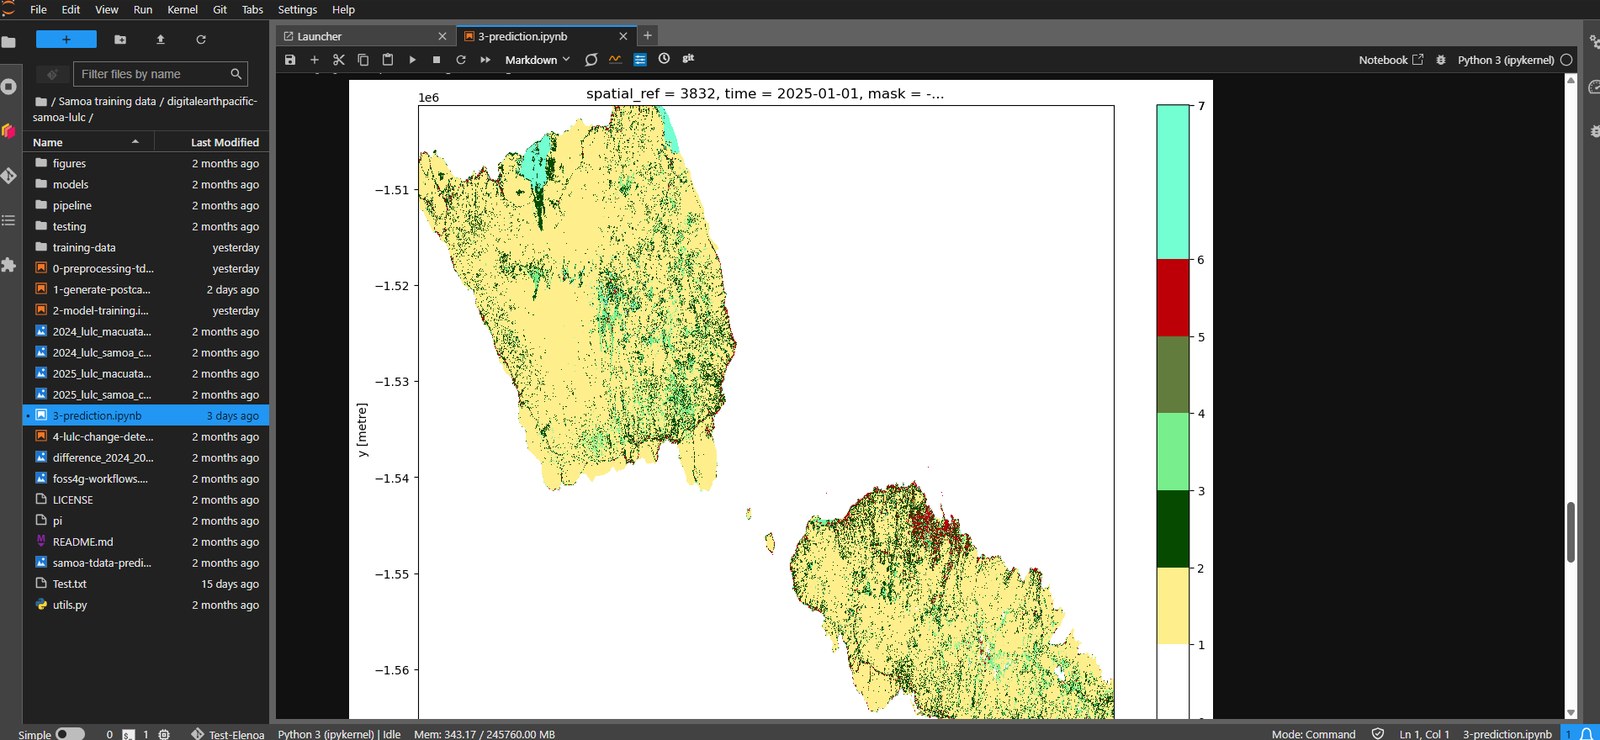The height and width of the screenshot is (740, 1600).
Task: Create a new folder in file browser
Action: tap(120, 39)
